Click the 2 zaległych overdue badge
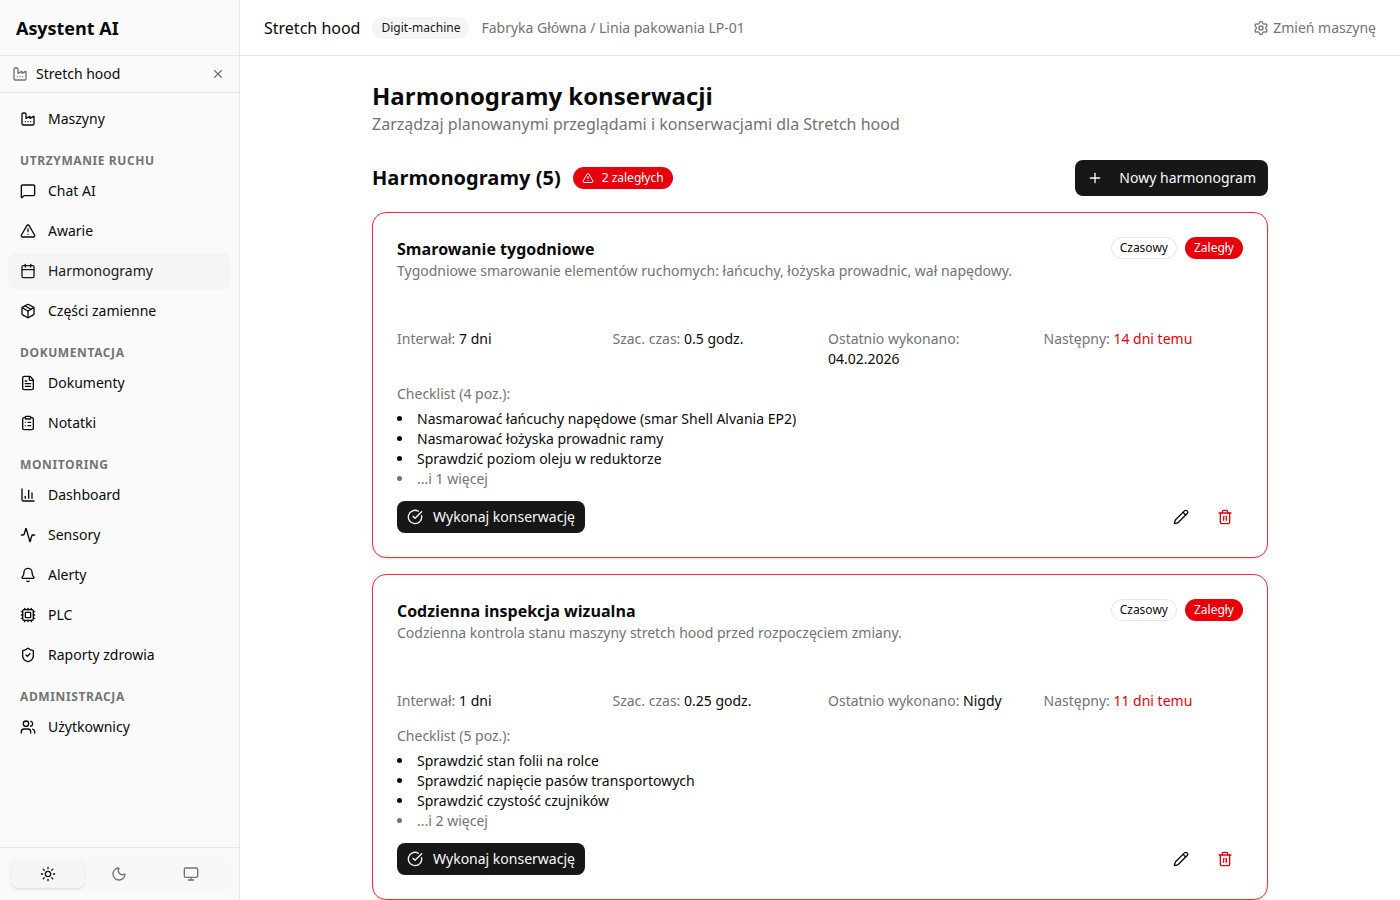Image resolution: width=1400 pixels, height=900 pixels. coord(622,177)
